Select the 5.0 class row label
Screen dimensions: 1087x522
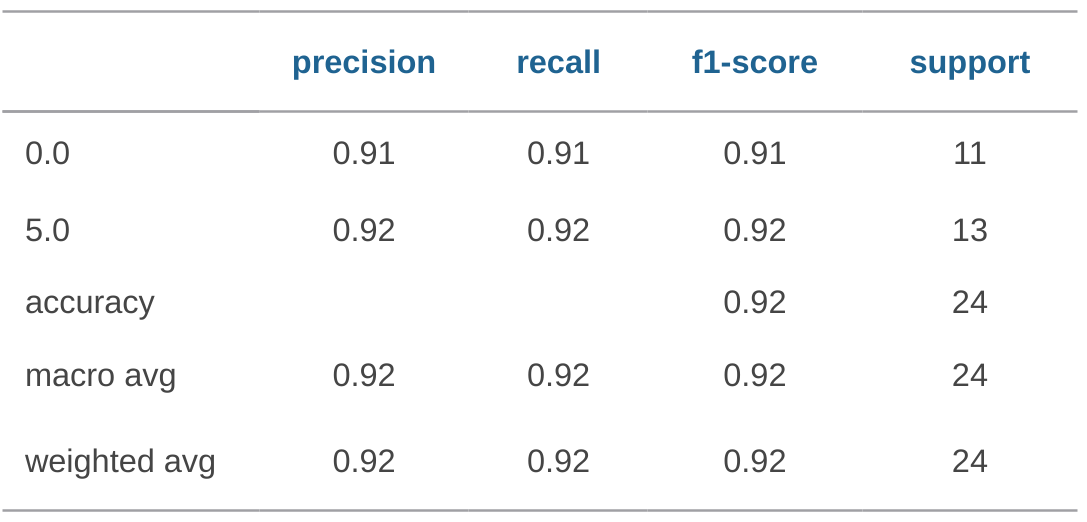click(47, 230)
